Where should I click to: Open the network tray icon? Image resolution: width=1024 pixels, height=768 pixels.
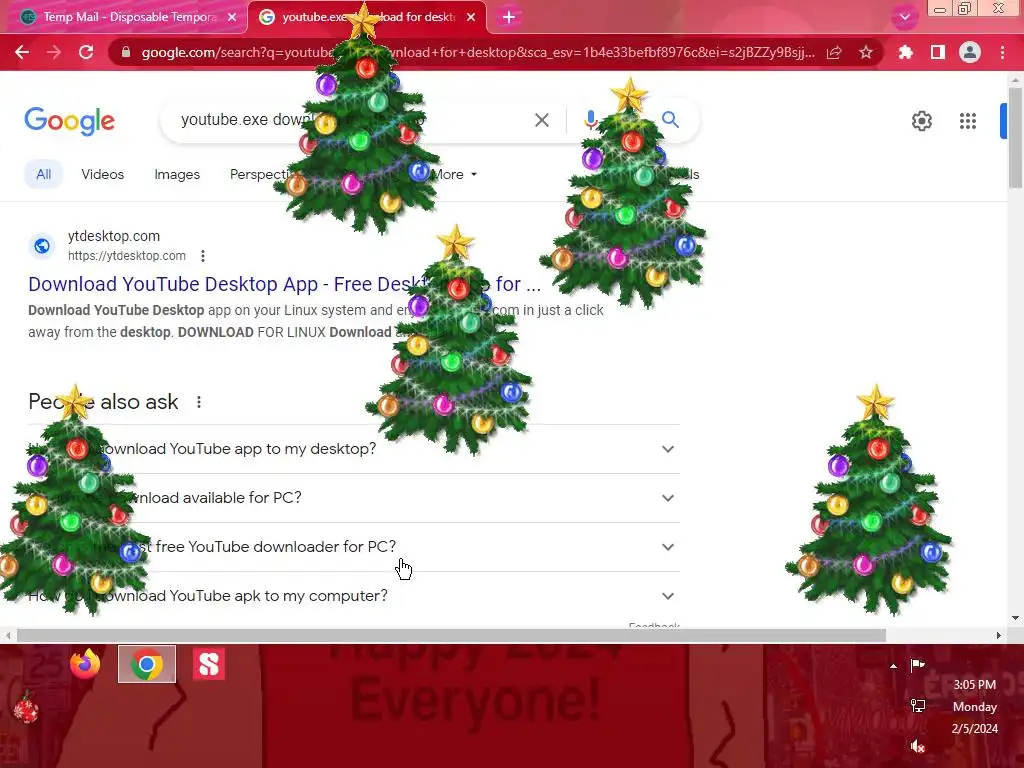pyautogui.click(x=918, y=706)
